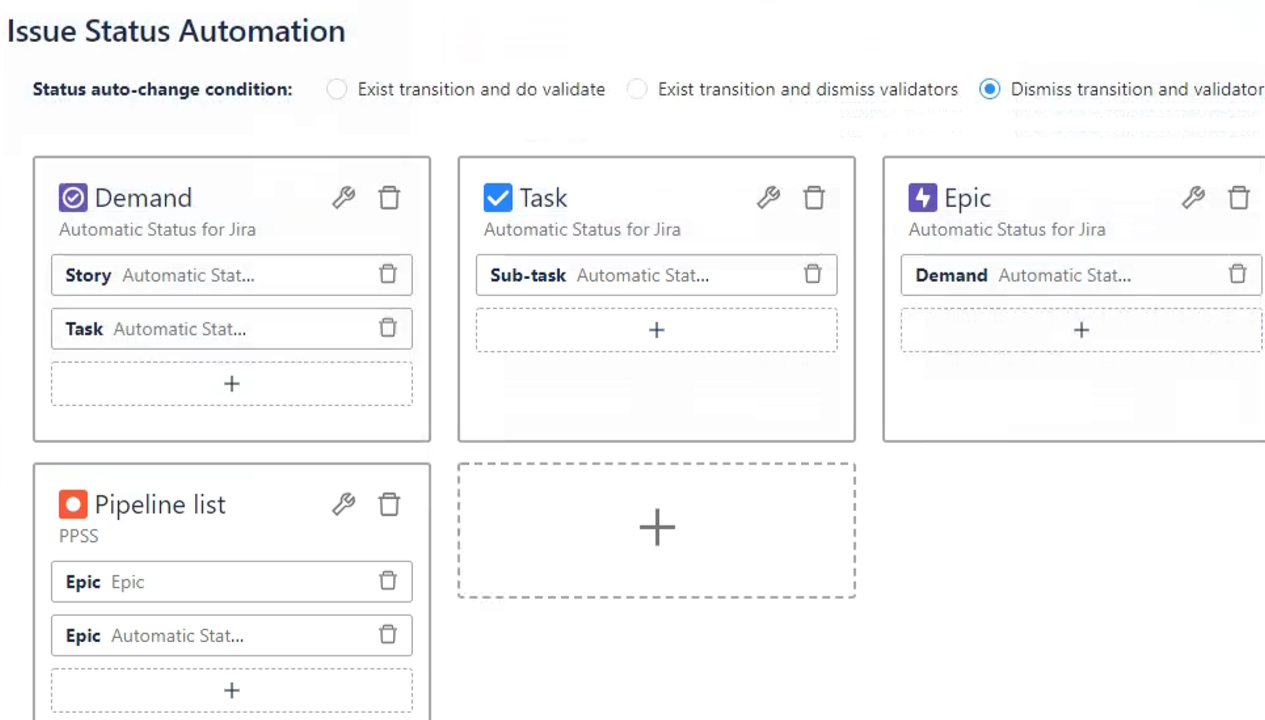Add new parent issue type card
Image resolution: width=1265 pixels, height=720 pixels.
point(656,528)
